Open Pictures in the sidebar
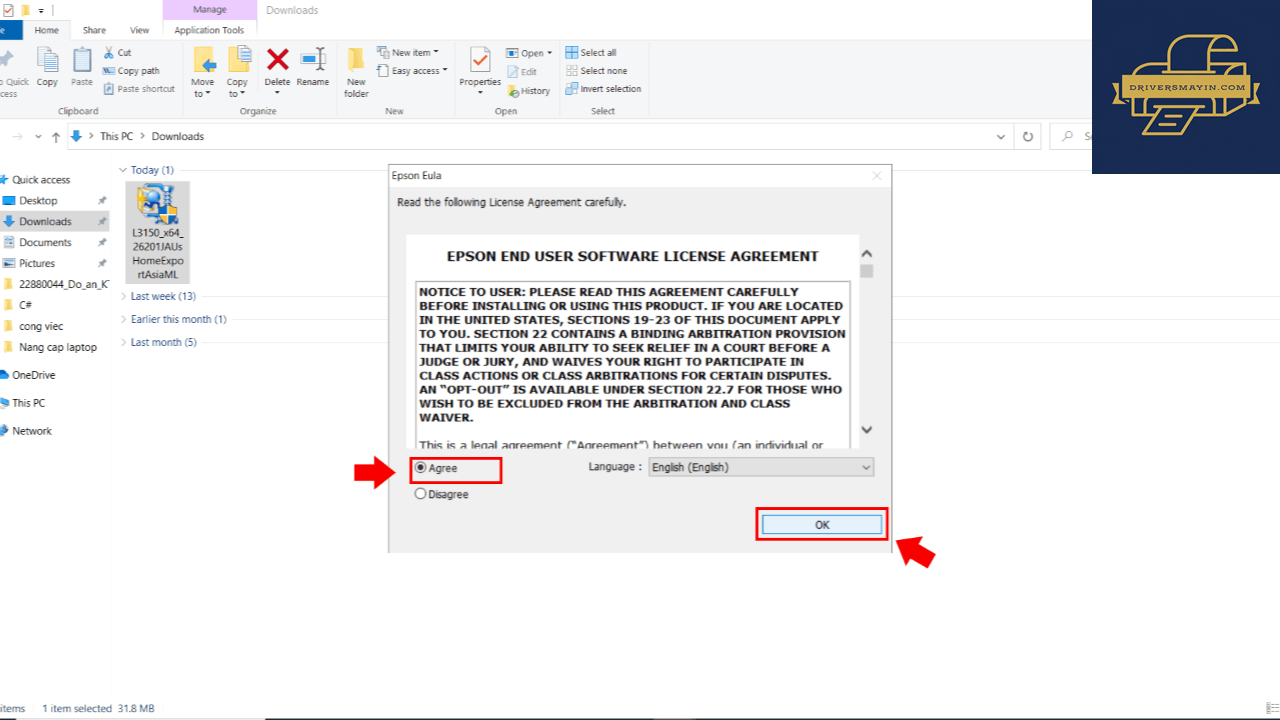The height and width of the screenshot is (720, 1280). pos(37,264)
